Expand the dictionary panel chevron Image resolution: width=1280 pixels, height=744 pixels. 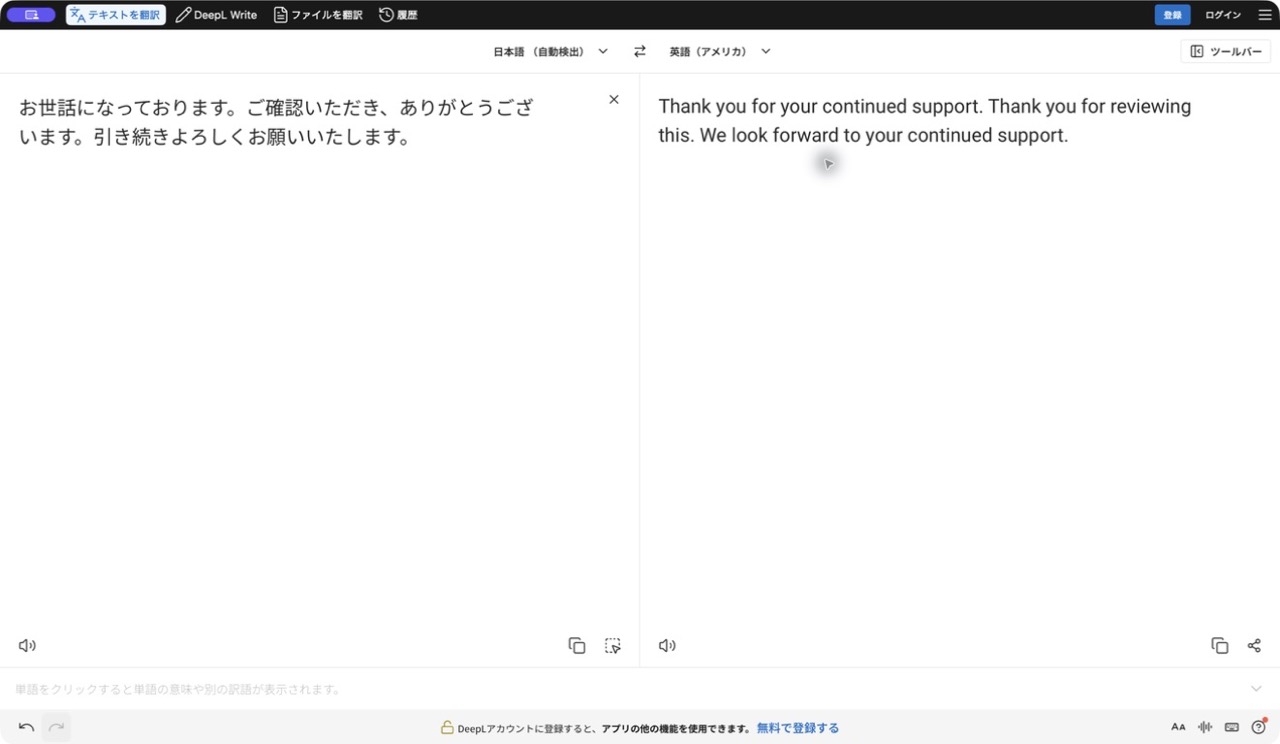click(x=1257, y=689)
